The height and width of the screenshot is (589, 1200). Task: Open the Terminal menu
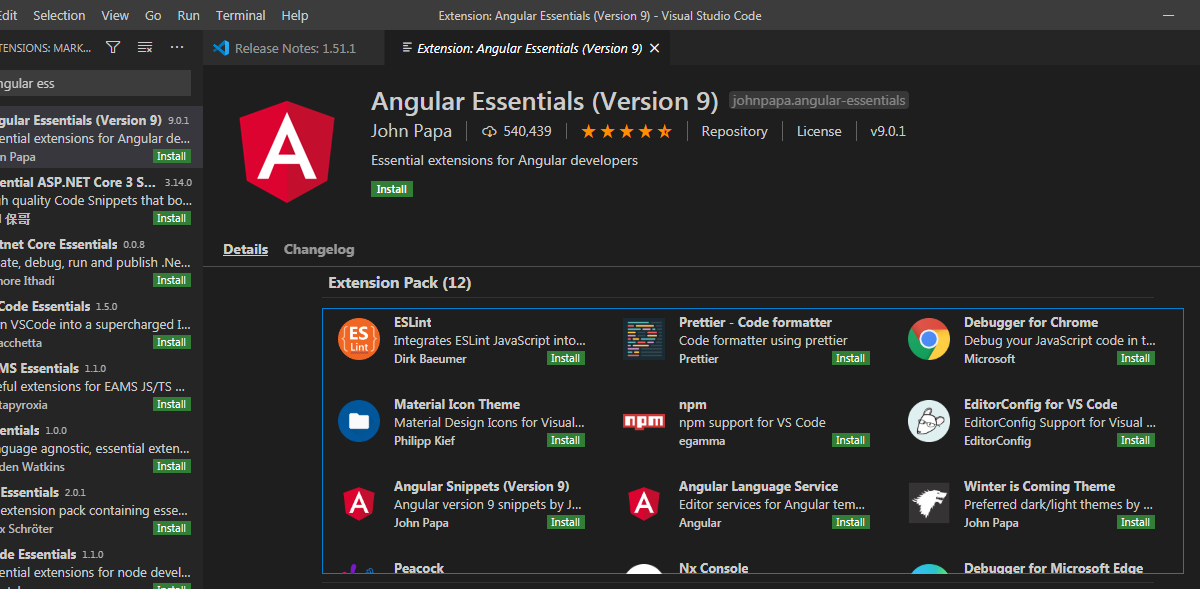(239, 15)
